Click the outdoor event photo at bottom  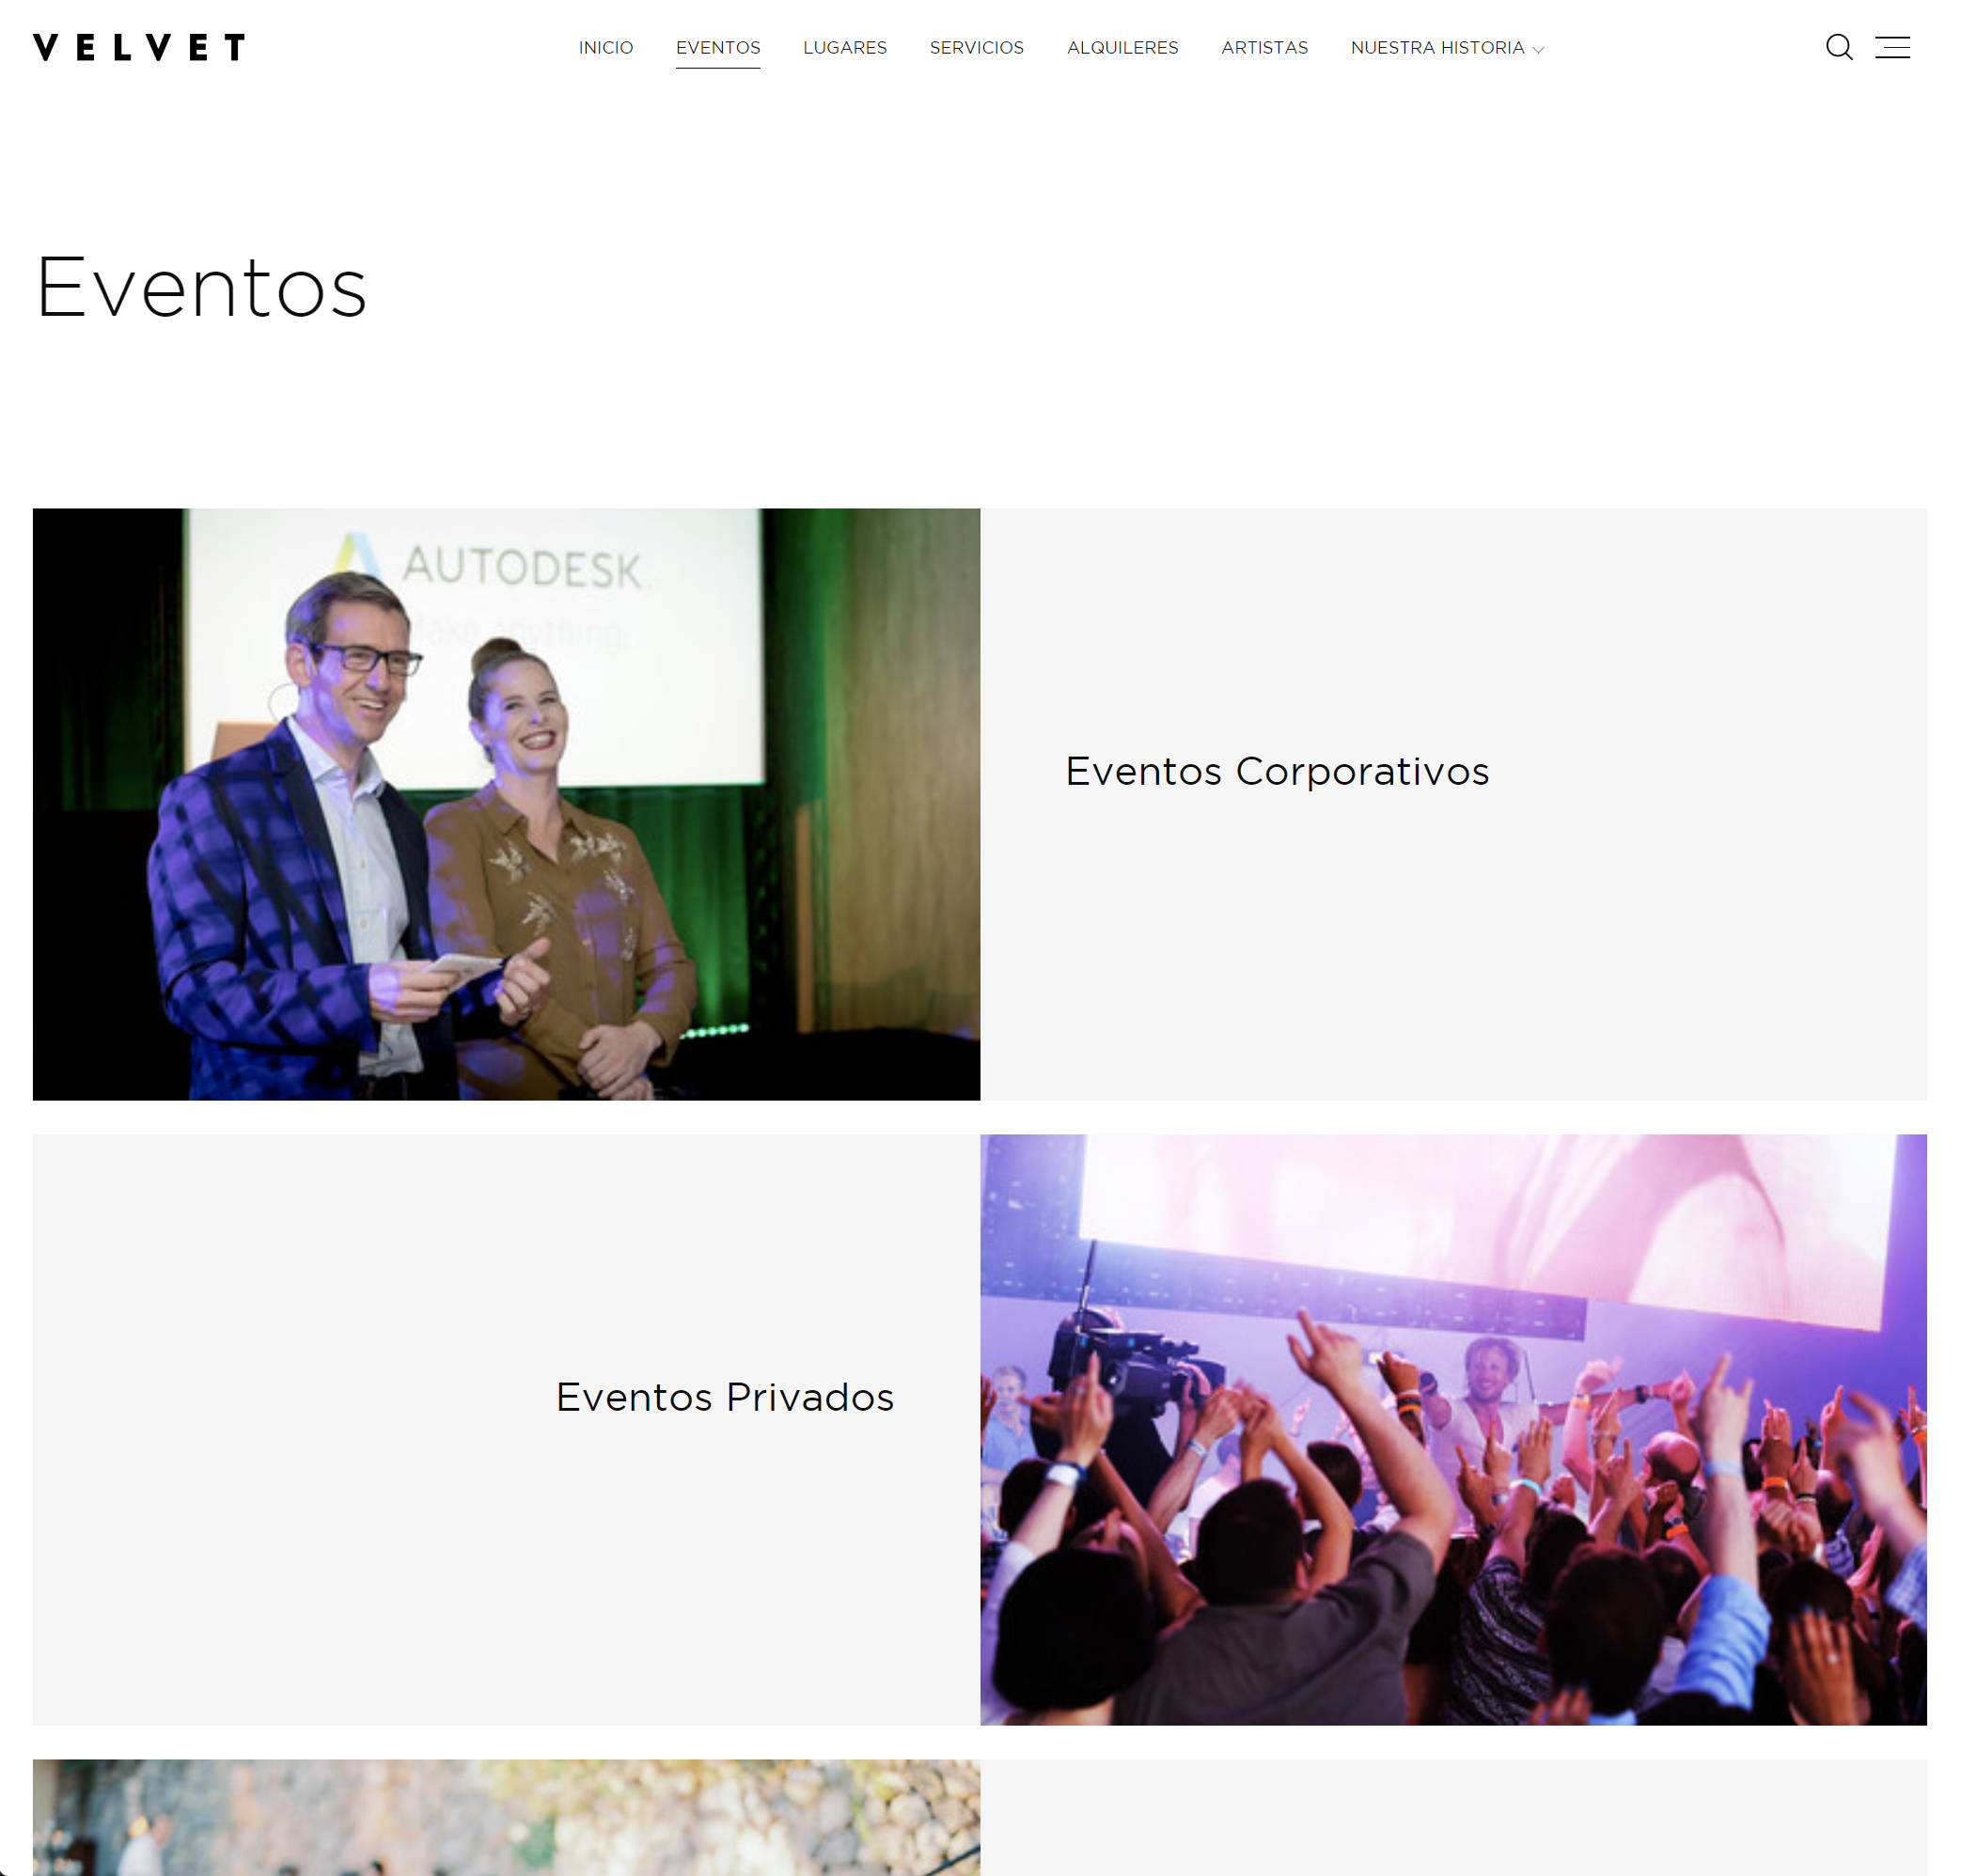click(506, 1817)
